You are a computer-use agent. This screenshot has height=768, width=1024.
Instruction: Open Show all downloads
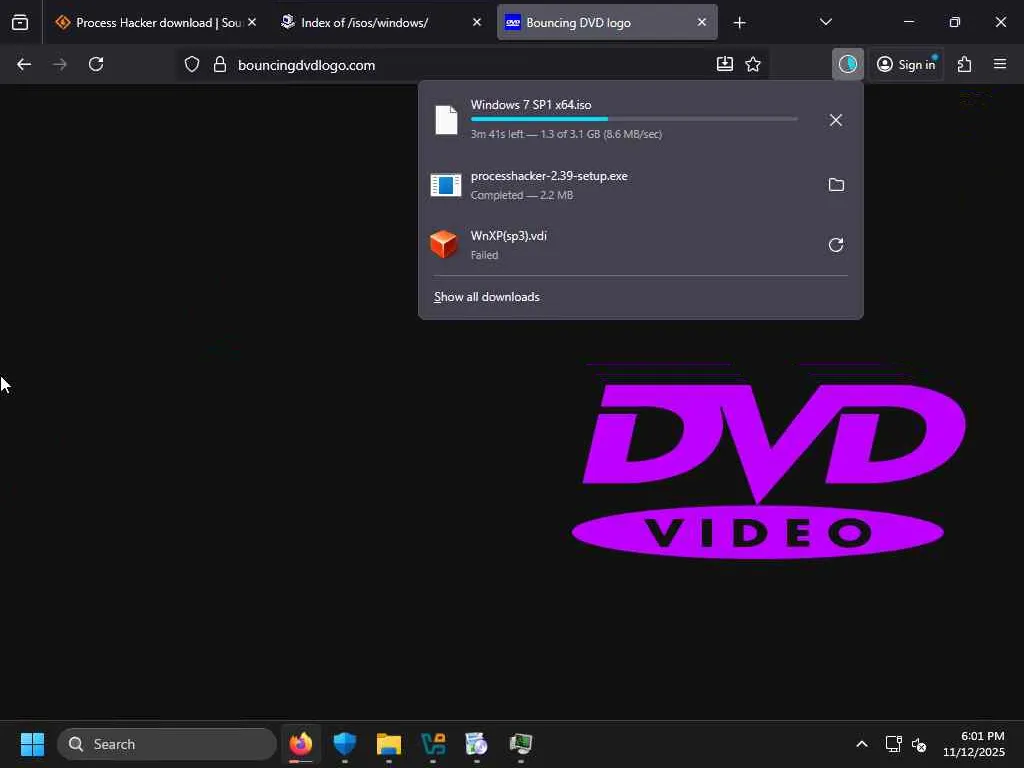click(x=487, y=297)
